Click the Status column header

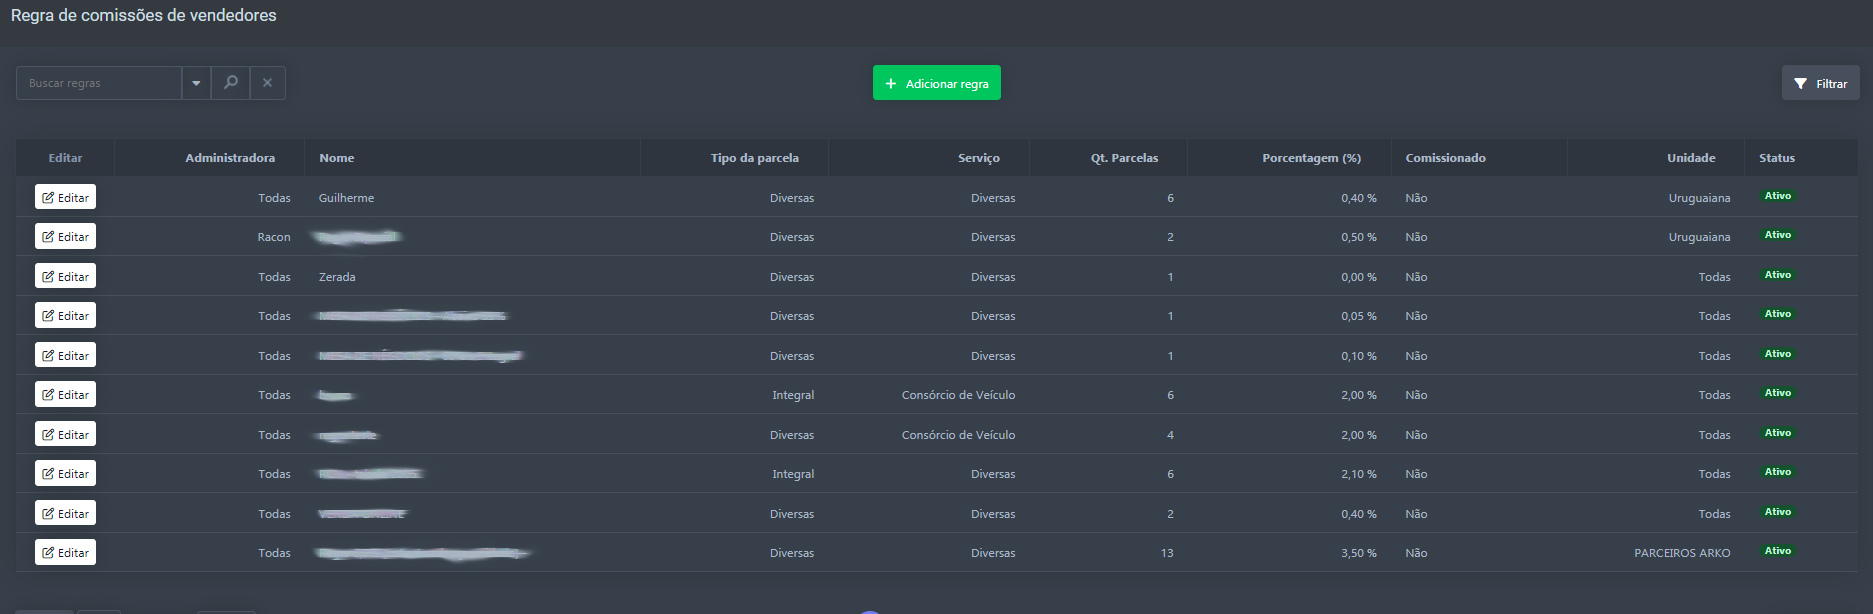(x=1776, y=158)
